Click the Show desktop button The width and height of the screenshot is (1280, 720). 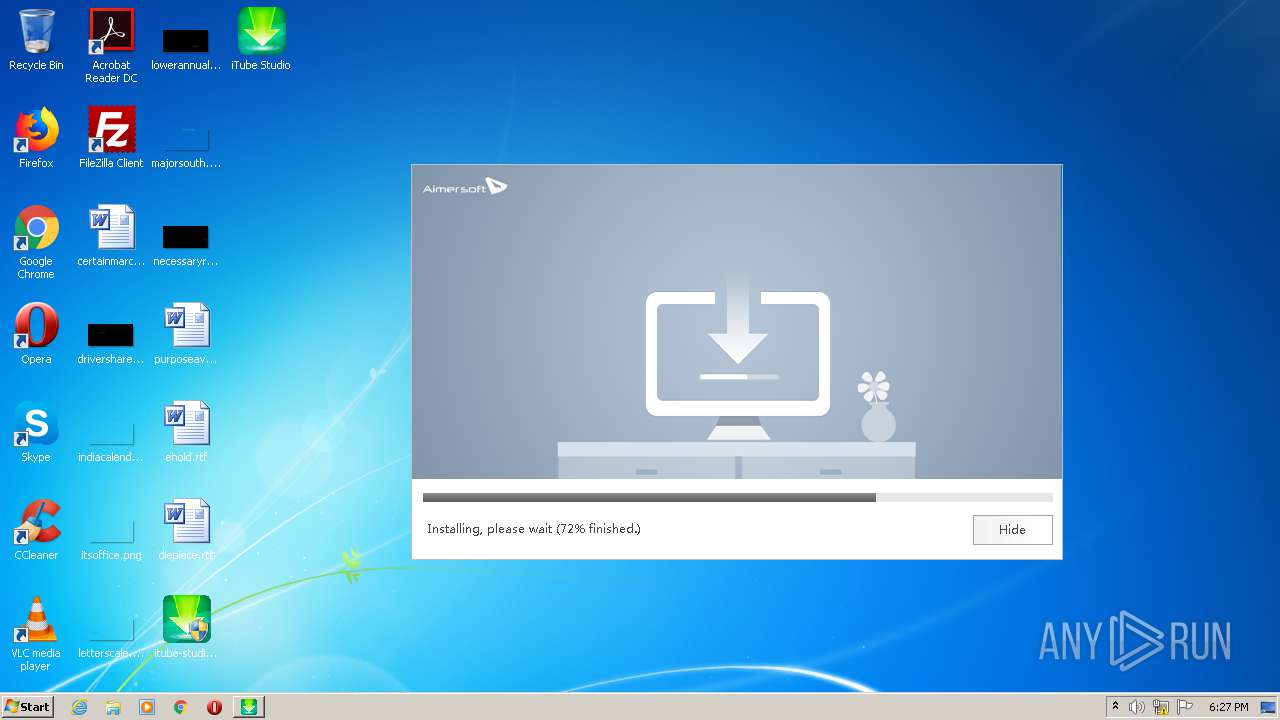tap(1269, 707)
